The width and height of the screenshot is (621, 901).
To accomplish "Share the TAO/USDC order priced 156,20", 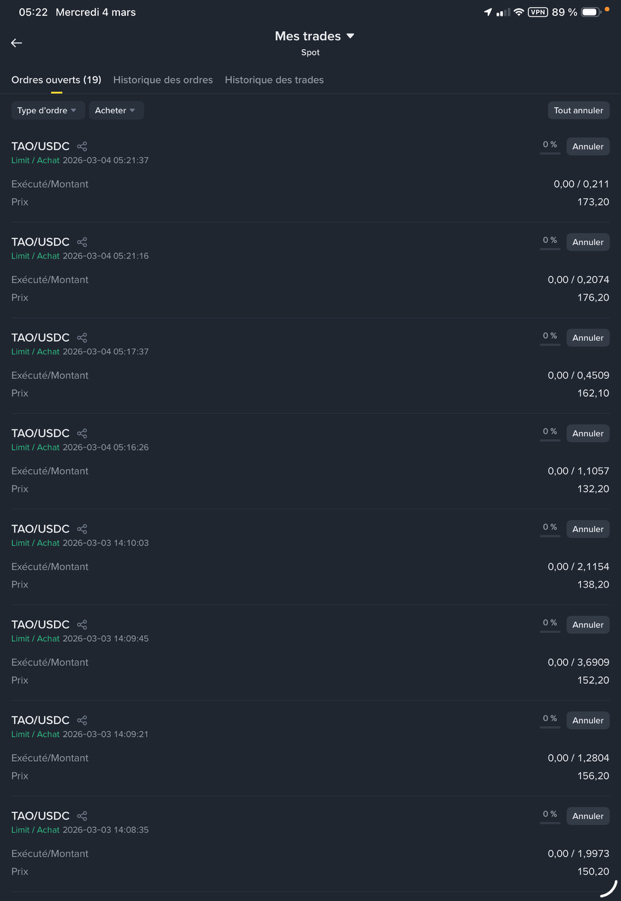I will (x=82, y=720).
